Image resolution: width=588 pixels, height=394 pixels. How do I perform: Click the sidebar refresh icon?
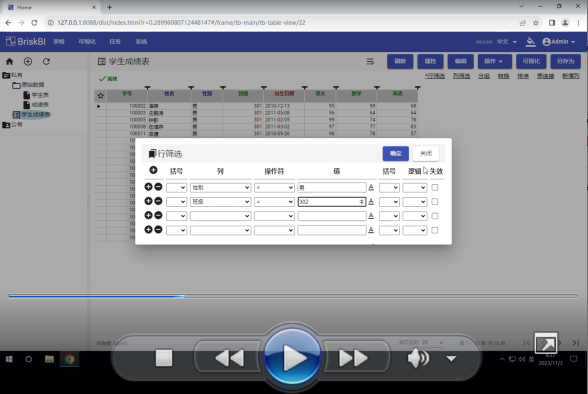coord(46,61)
